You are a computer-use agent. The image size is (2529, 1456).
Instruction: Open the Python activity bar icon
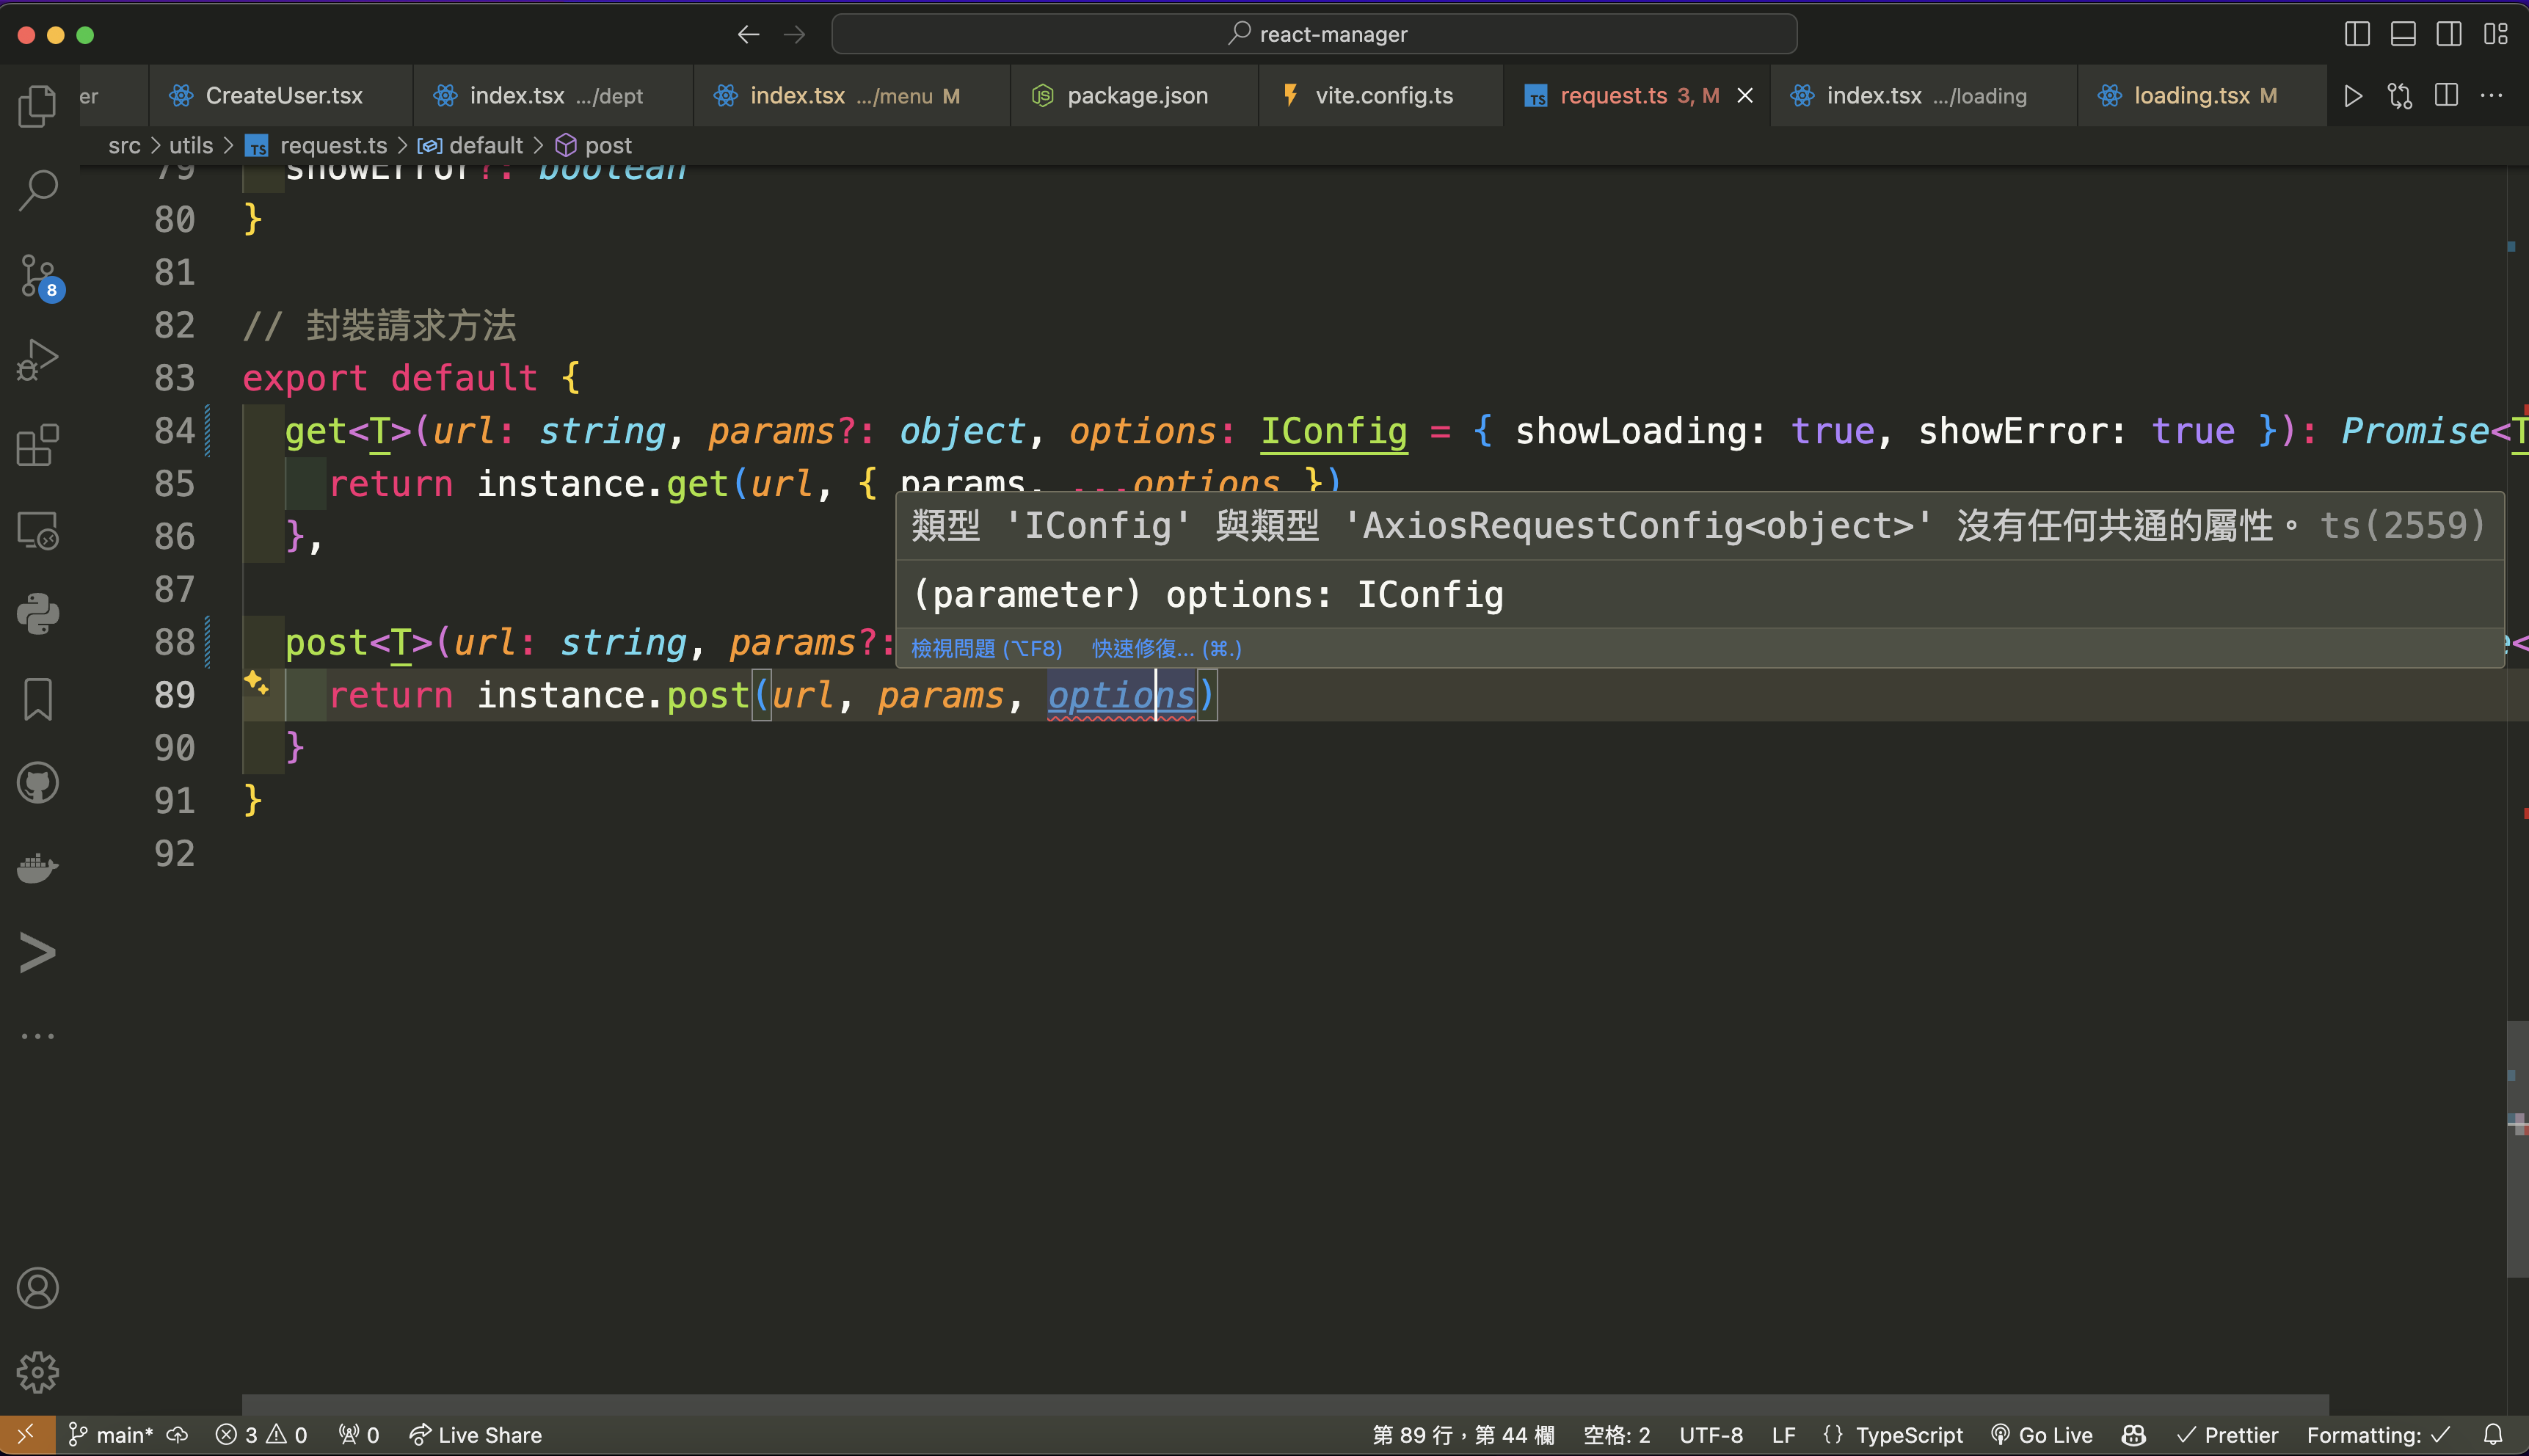[x=38, y=614]
